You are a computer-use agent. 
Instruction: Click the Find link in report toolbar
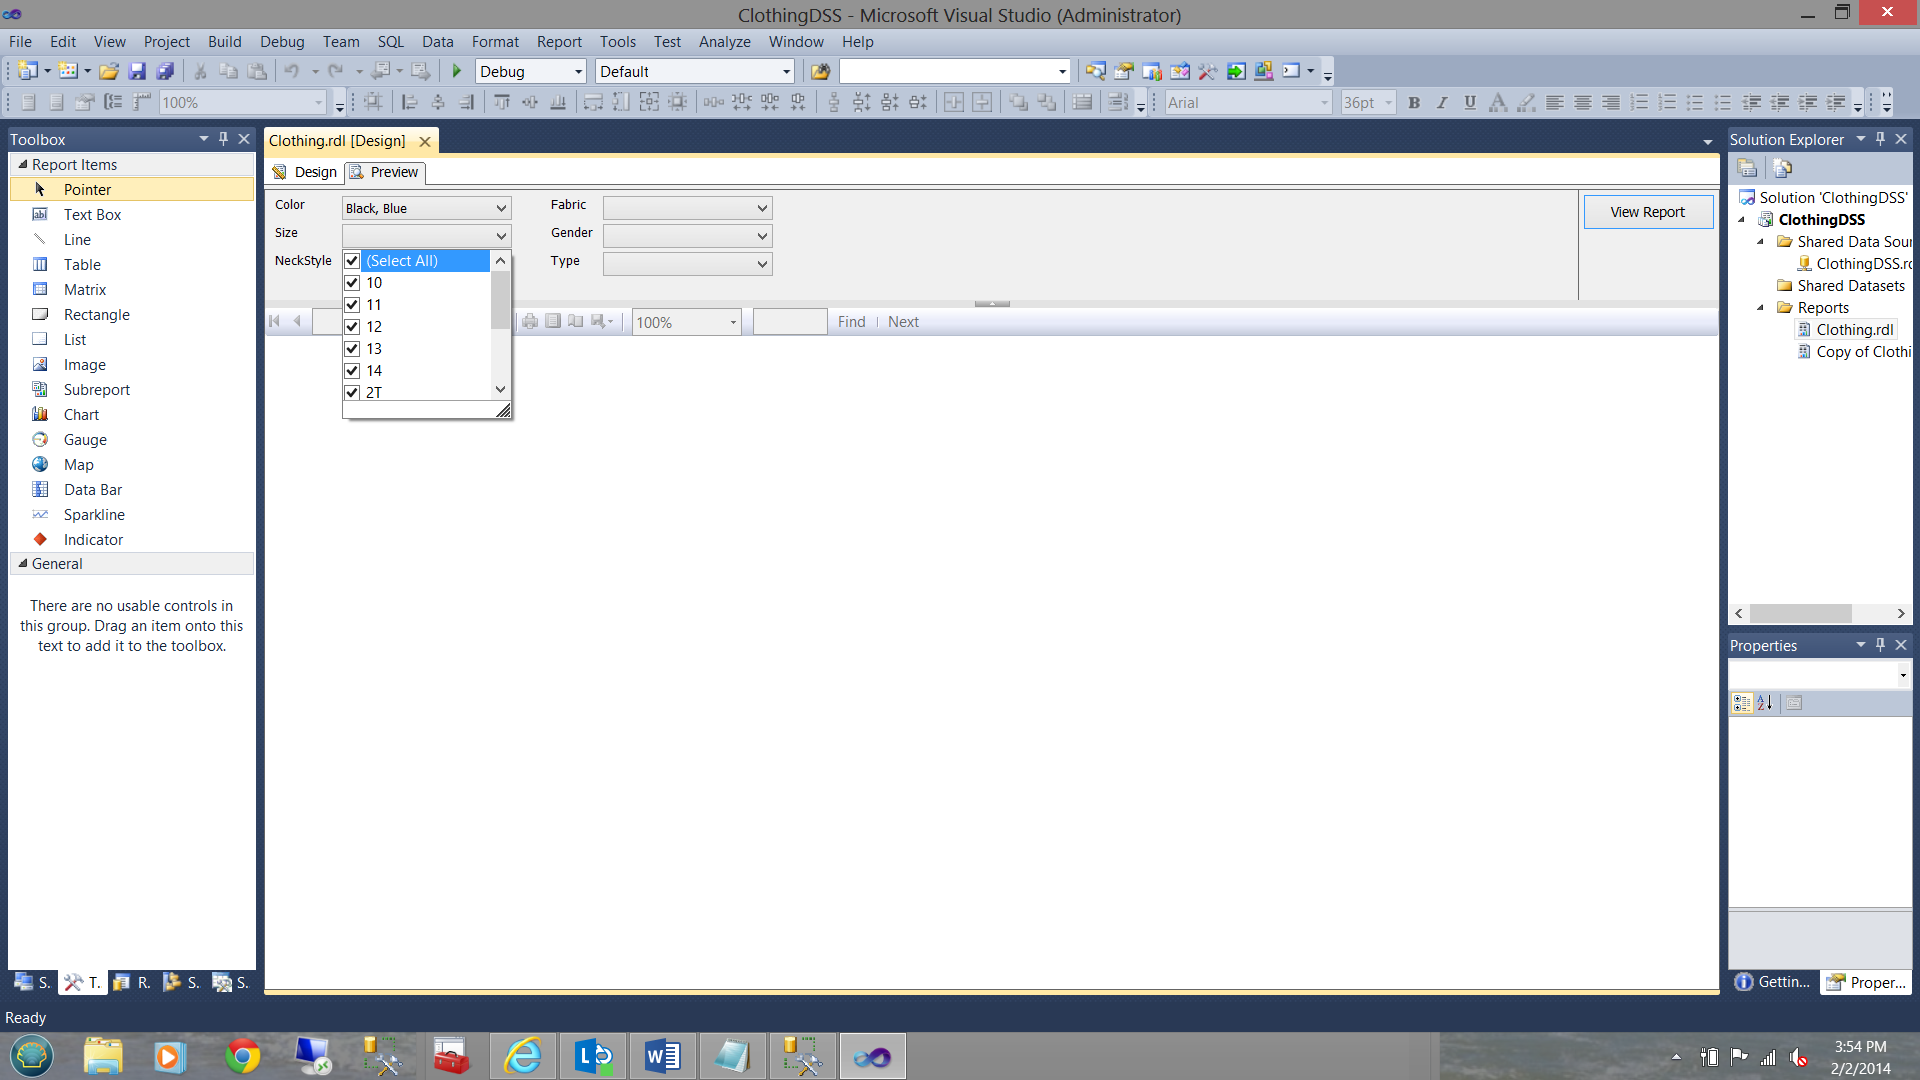pos(851,322)
